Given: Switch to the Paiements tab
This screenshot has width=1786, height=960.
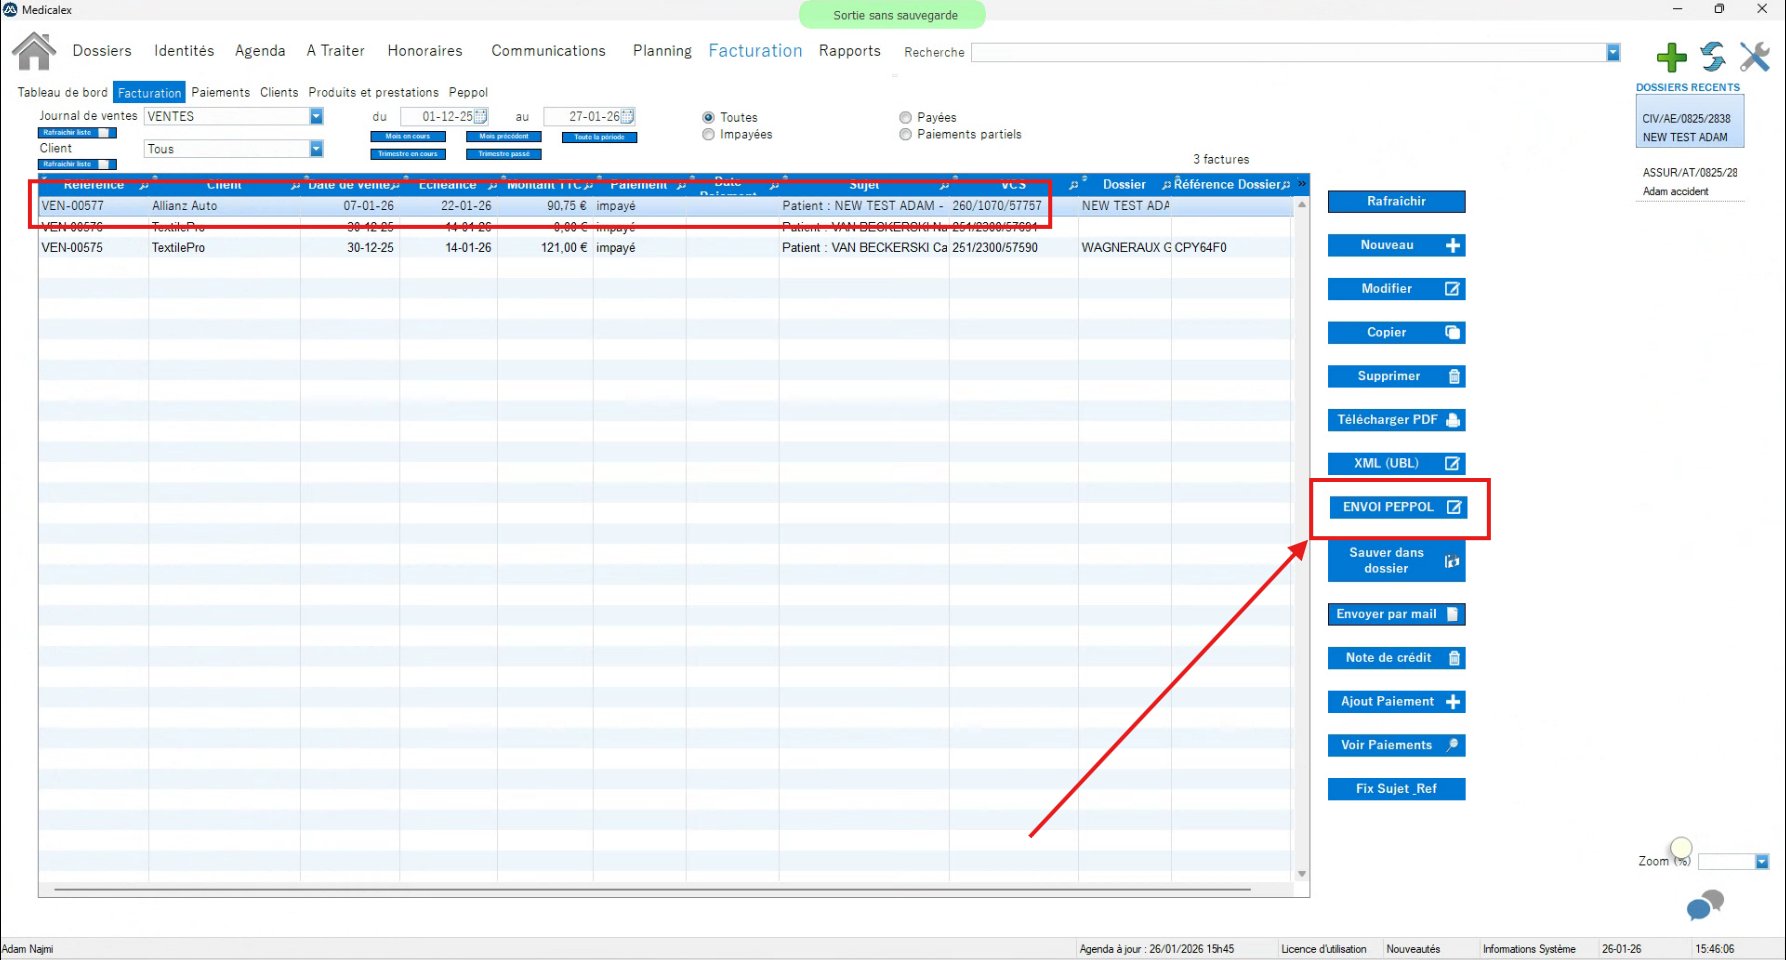Looking at the screenshot, I should pos(220,92).
